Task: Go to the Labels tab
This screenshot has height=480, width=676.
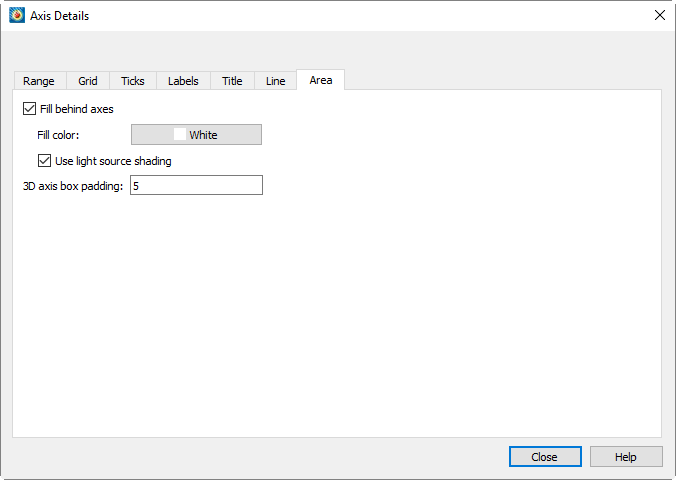Action: pos(183,81)
